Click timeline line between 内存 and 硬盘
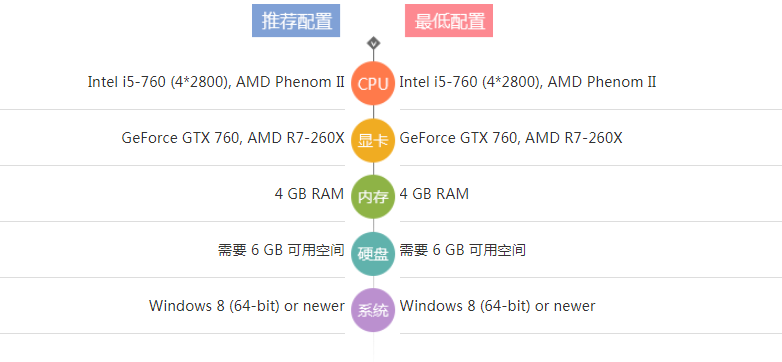This screenshot has height=362, width=782. click(x=373, y=225)
